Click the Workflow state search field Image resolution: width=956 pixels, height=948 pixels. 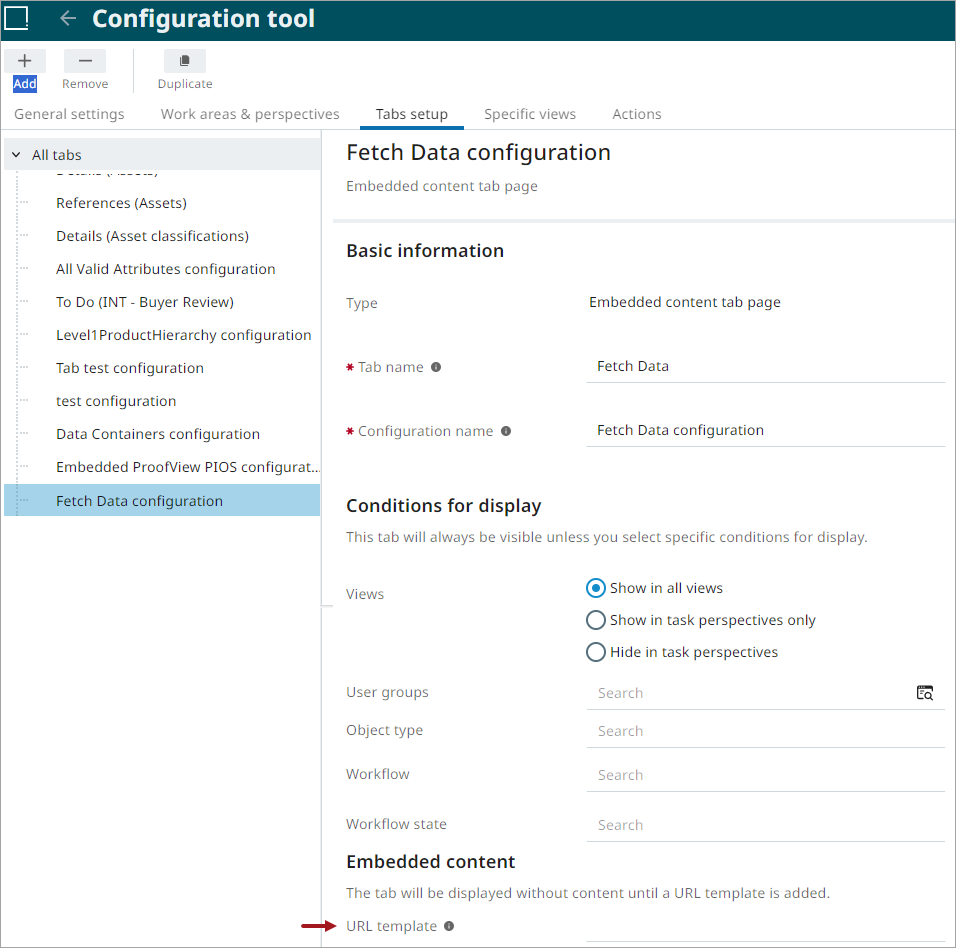[x=765, y=825]
